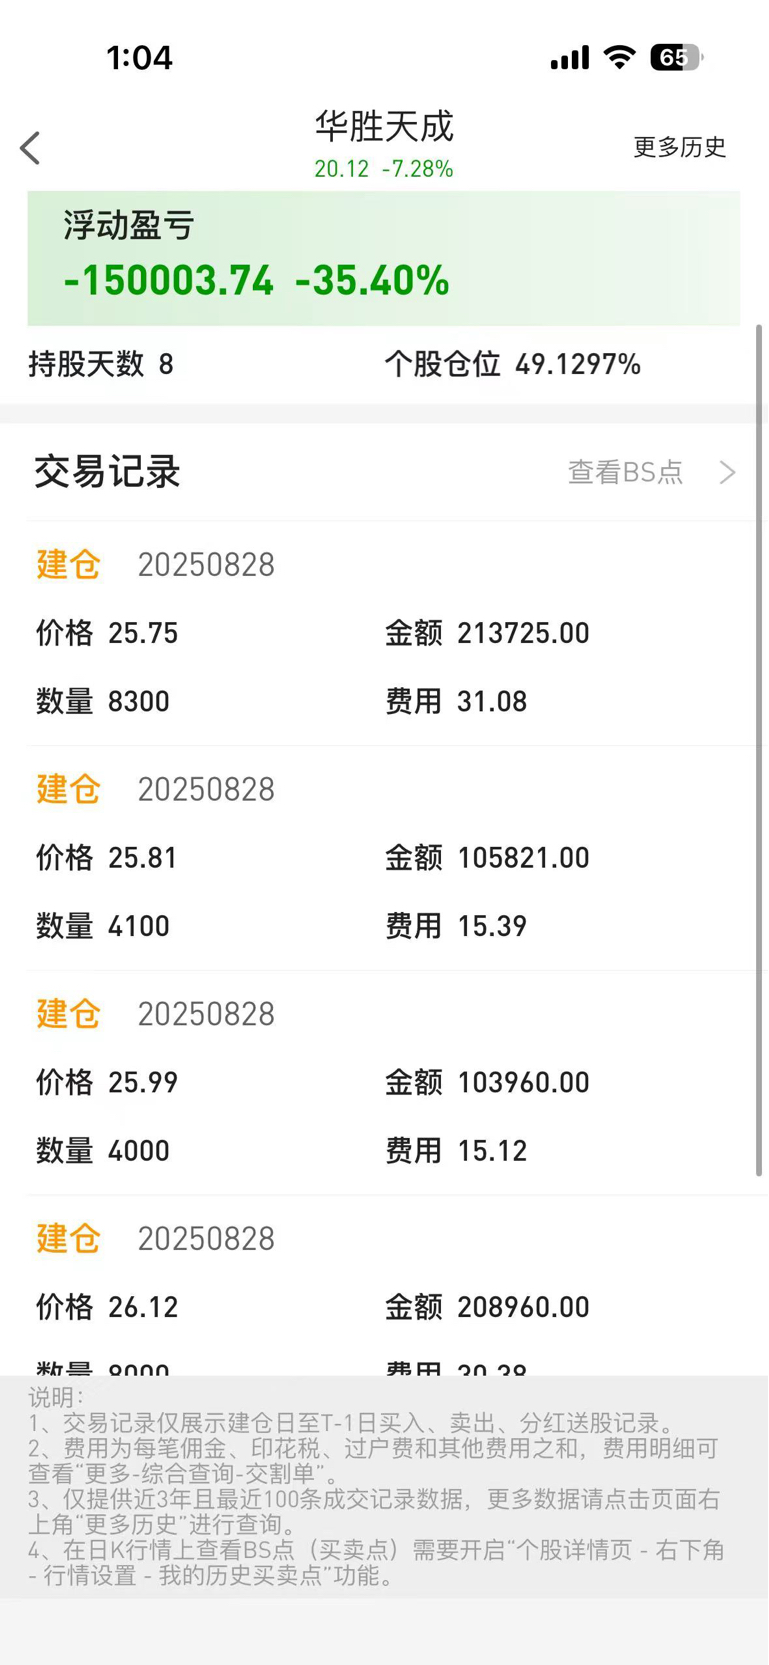Image resolution: width=769 pixels, height=1665 pixels.
Task: Tap the 查看BS点 chevron arrow
Action: click(x=728, y=472)
